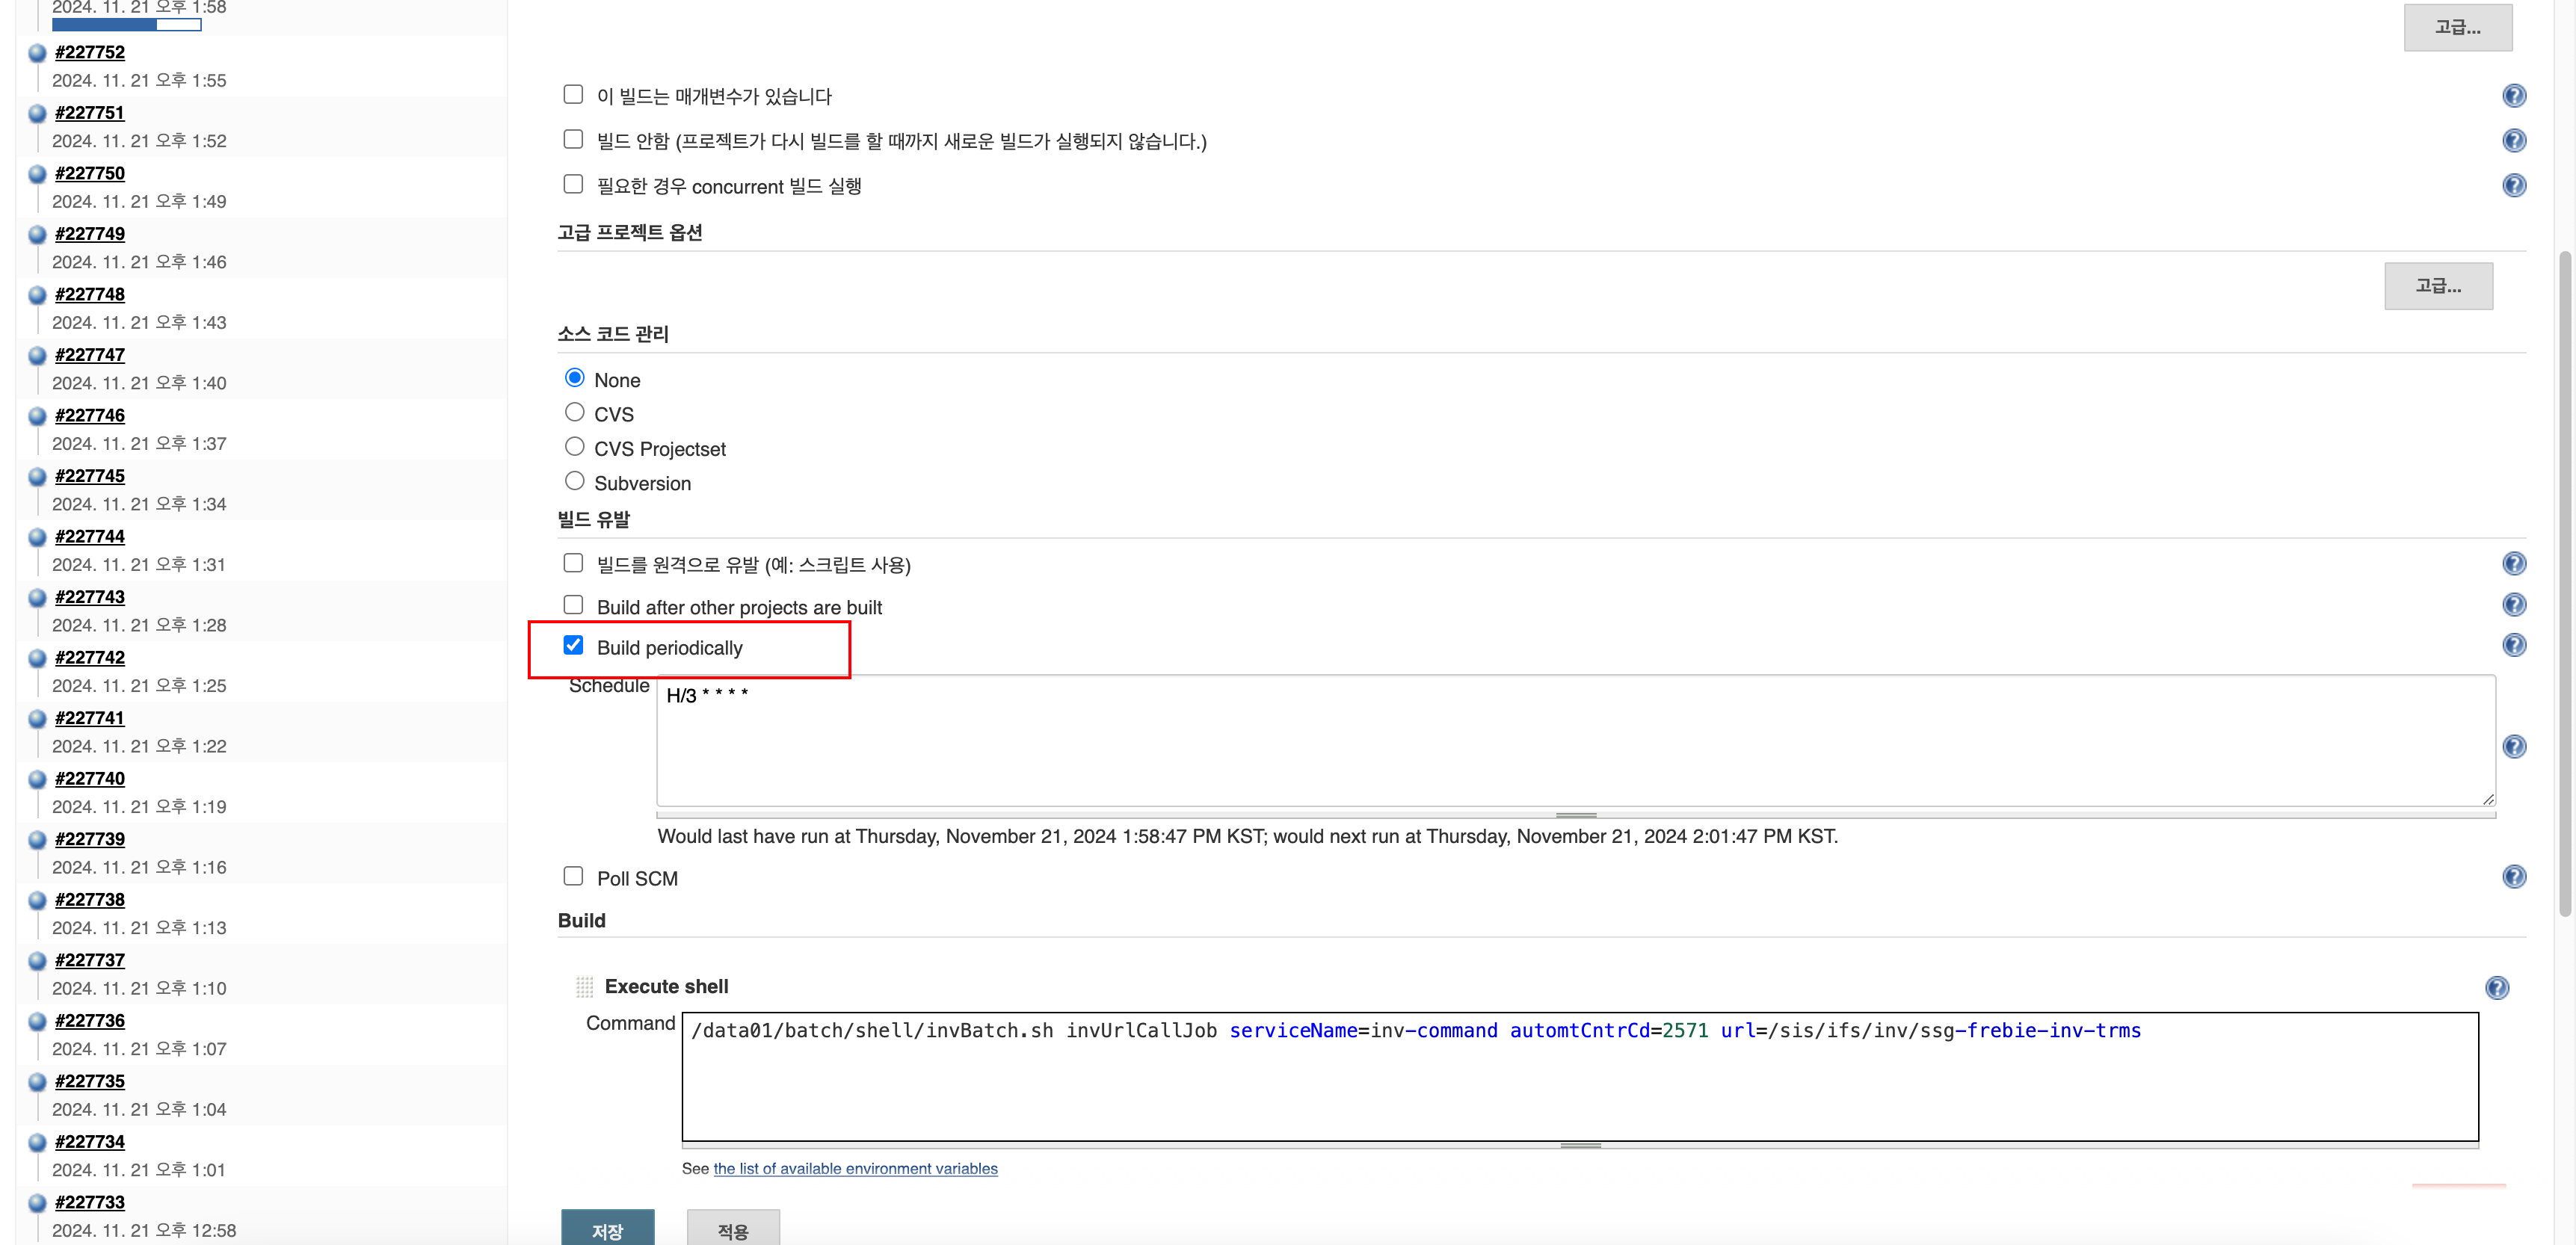Click help icon beside Build periodically
This screenshot has height=1245, width=2576.
coord(2513,645)
